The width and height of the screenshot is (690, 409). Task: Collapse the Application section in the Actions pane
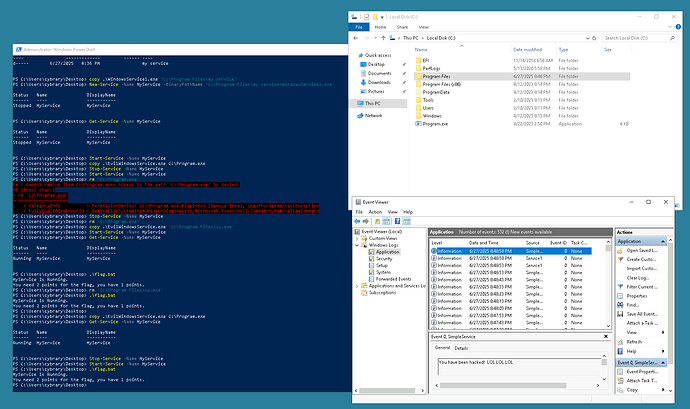[663, 241]
